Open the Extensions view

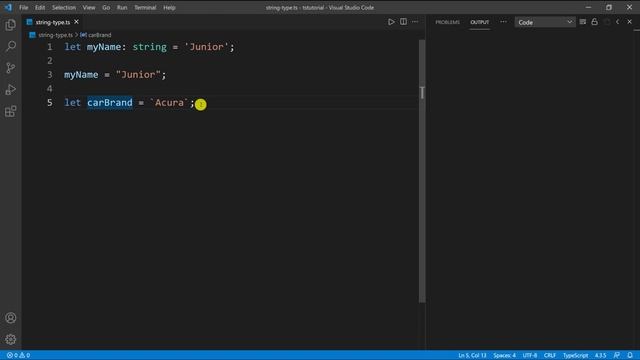11,111
